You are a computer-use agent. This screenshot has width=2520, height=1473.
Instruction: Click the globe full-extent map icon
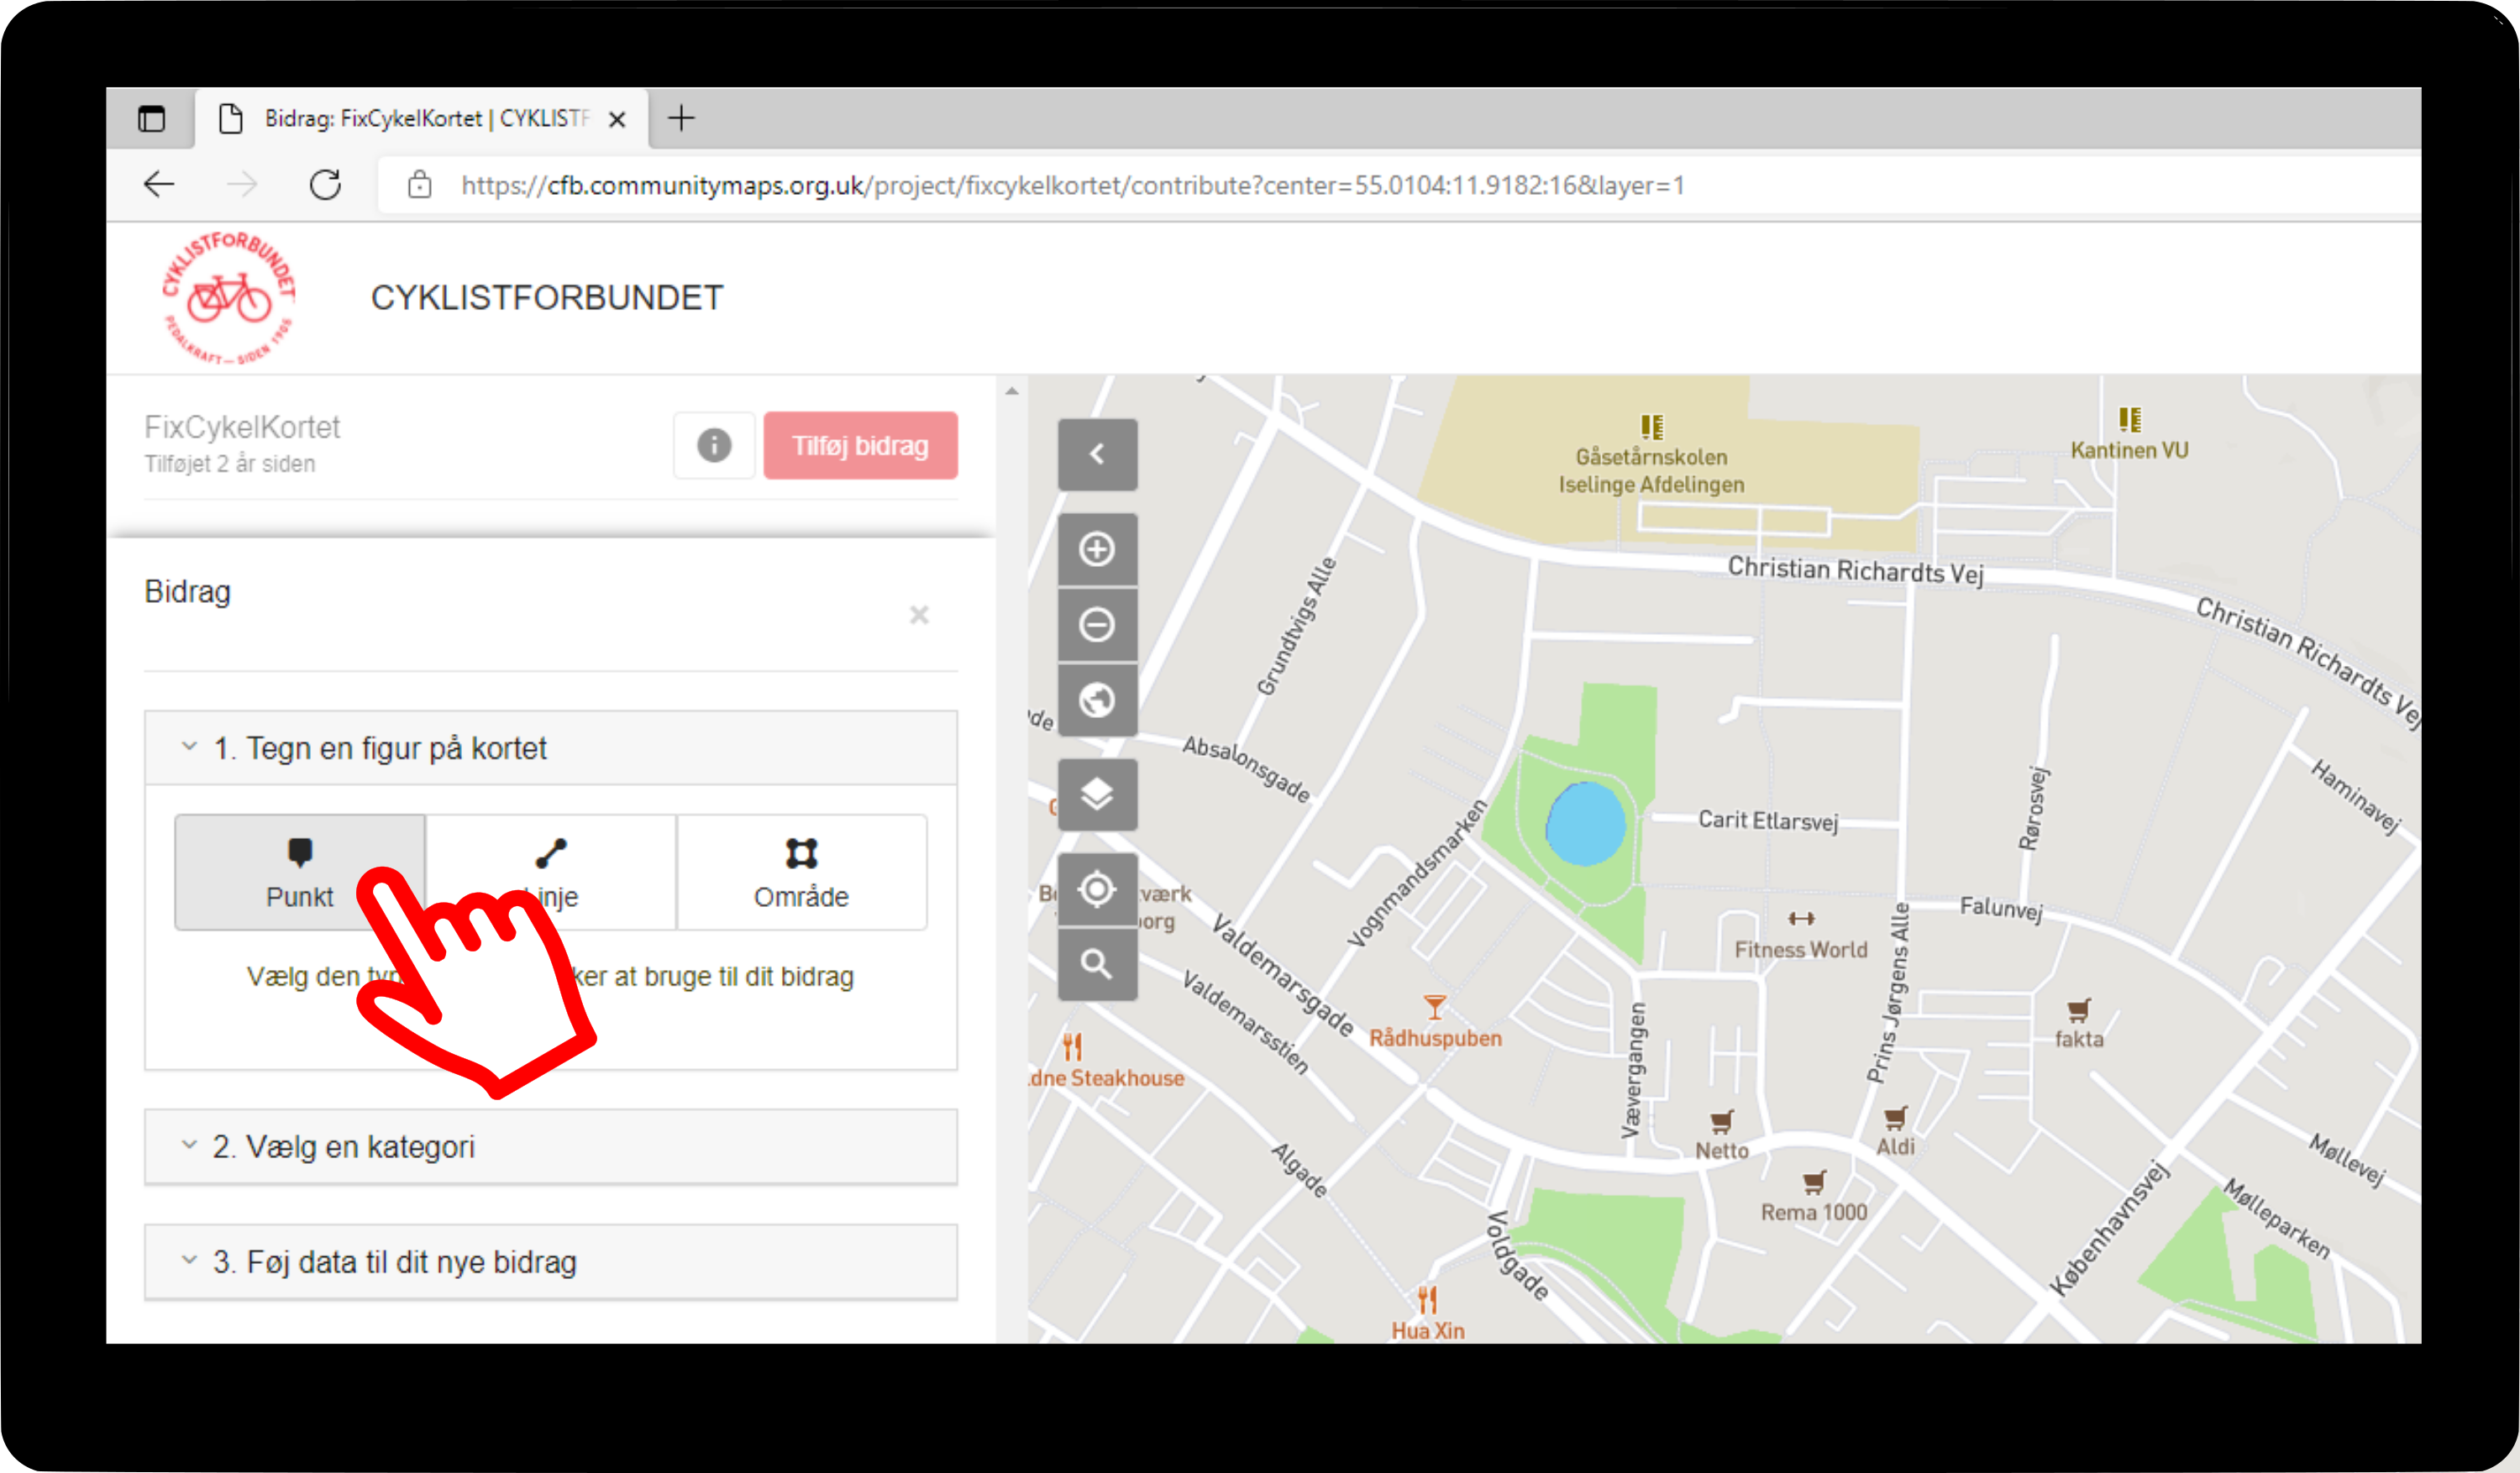1097,700
